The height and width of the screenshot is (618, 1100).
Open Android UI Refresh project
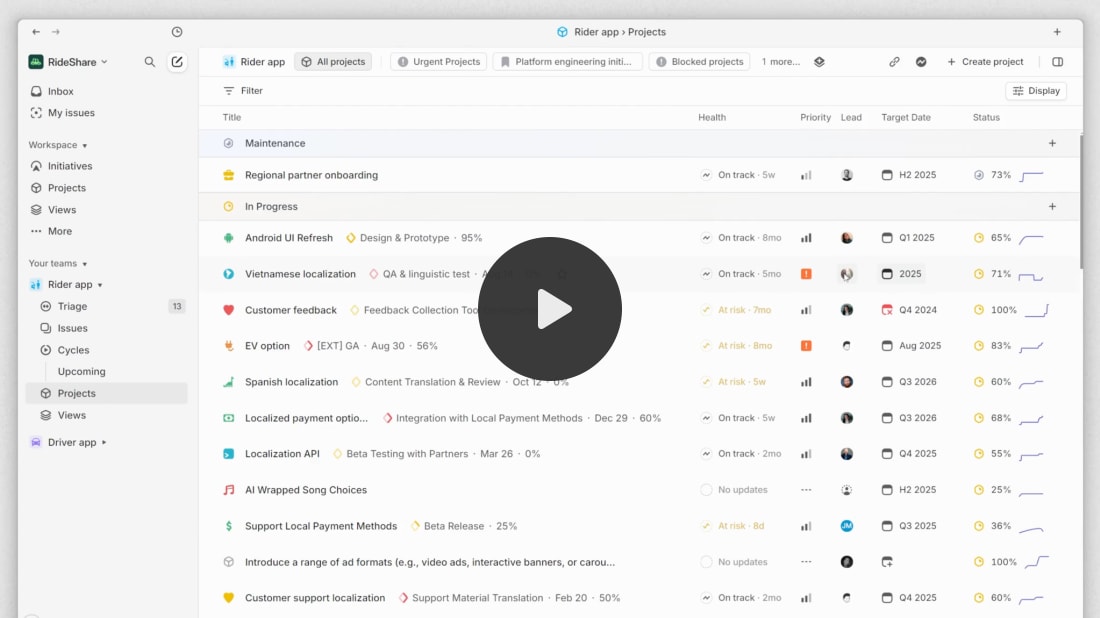coord(288,238)
